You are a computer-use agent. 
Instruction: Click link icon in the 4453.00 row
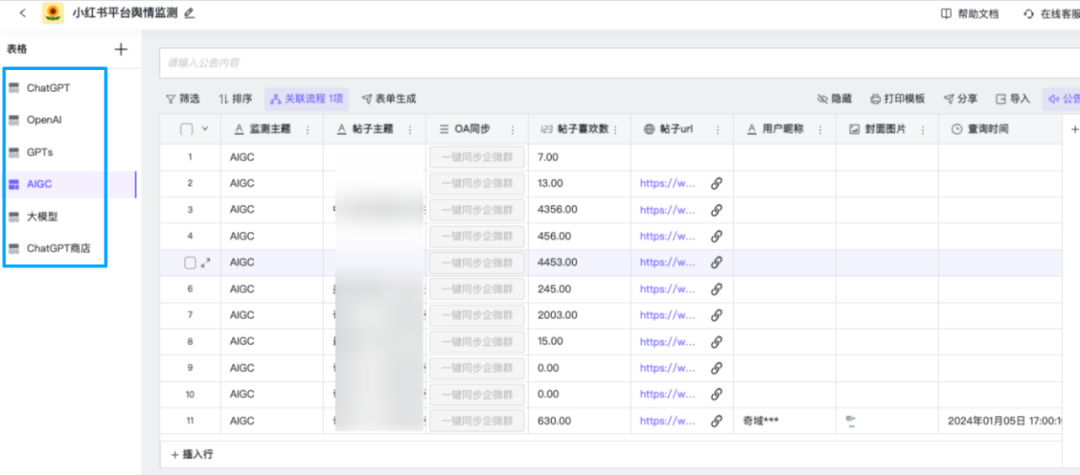[x=716, y=262]
